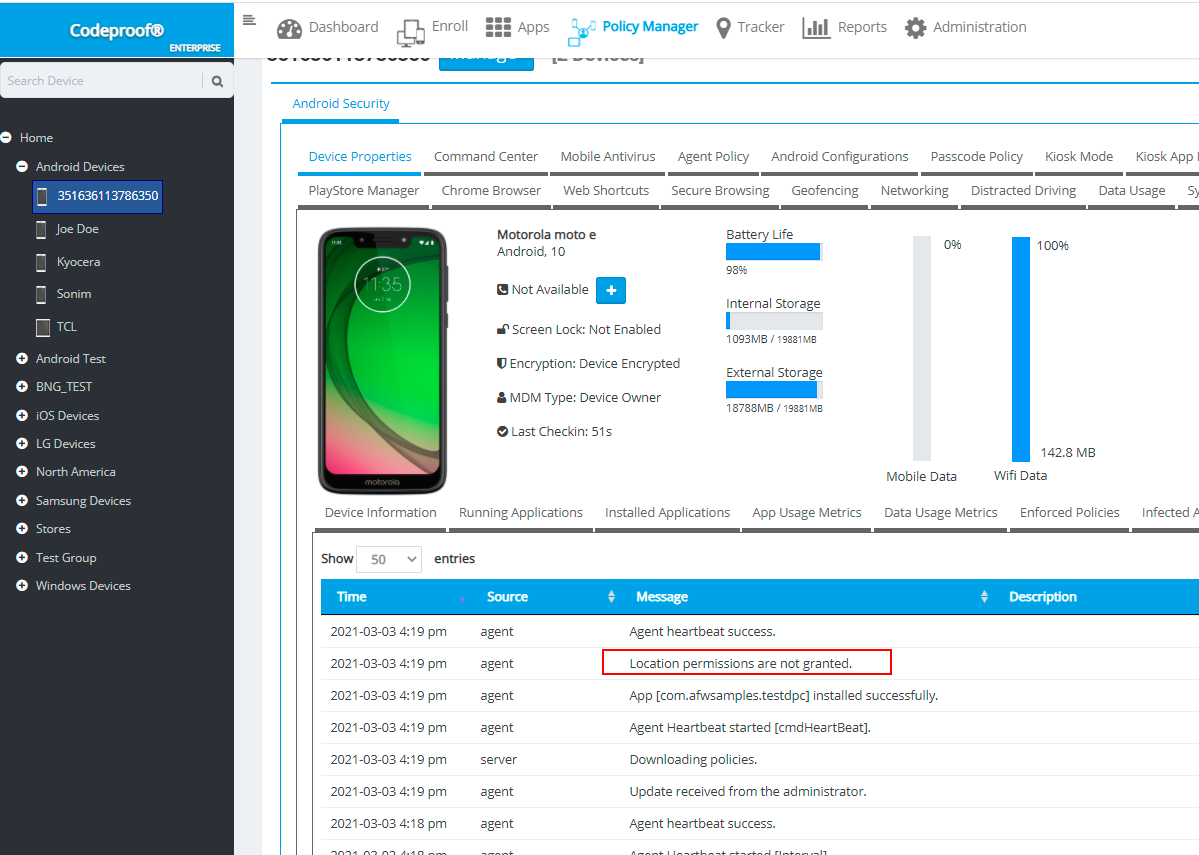
Task: Open the Networking tab
Action: coord(915,191)
